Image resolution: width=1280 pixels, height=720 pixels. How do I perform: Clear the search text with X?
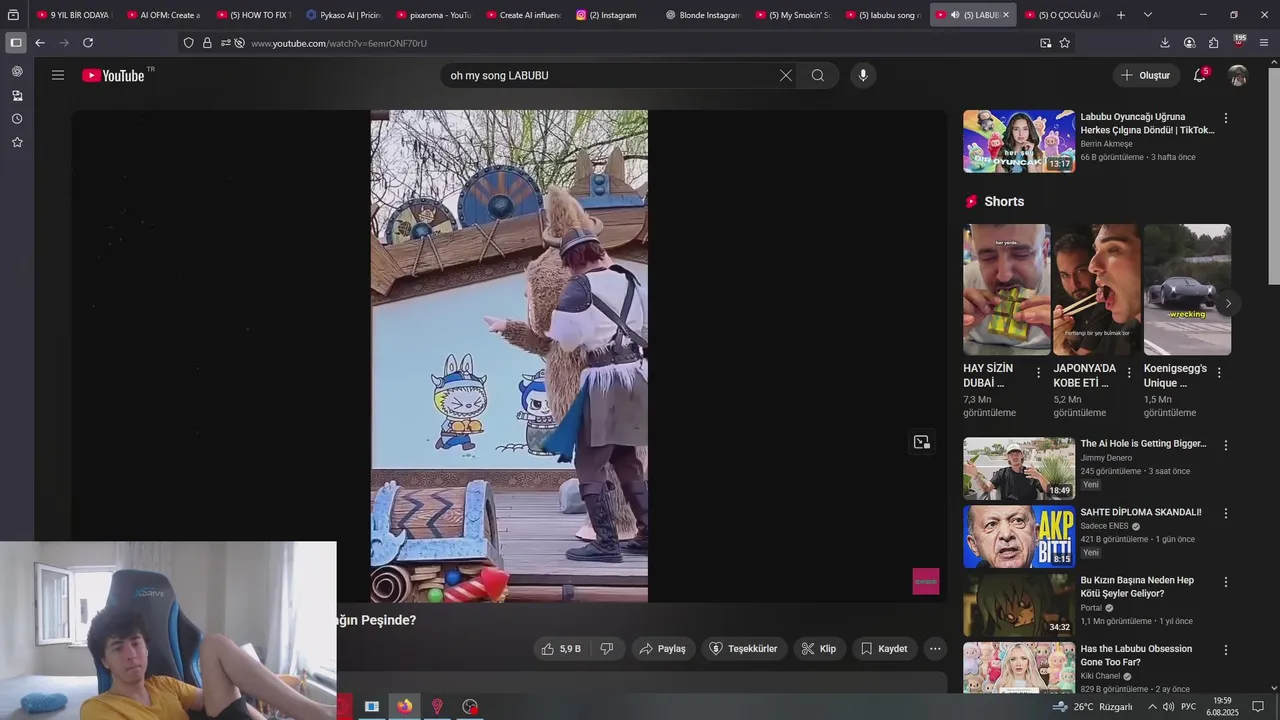(786, 75)
